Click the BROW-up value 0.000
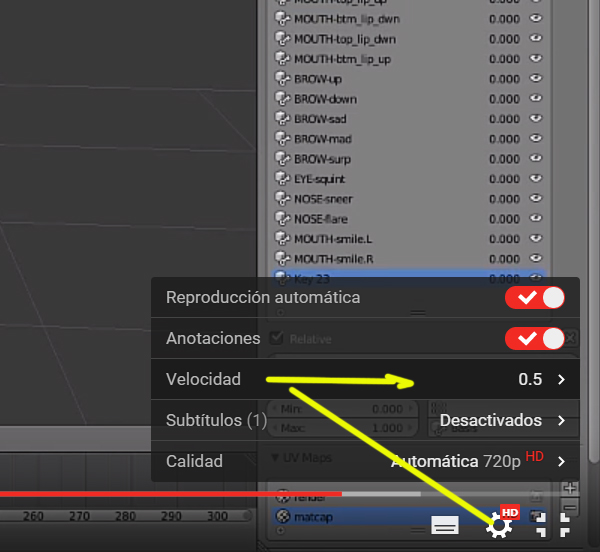 504,79
